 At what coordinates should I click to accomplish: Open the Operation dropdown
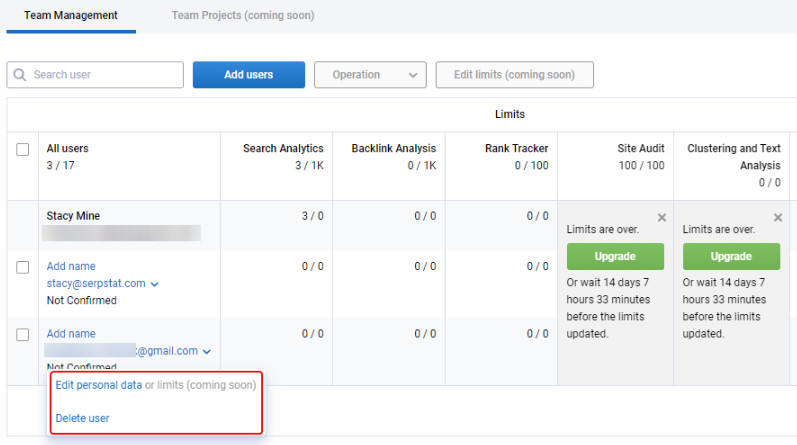(370, 75)
